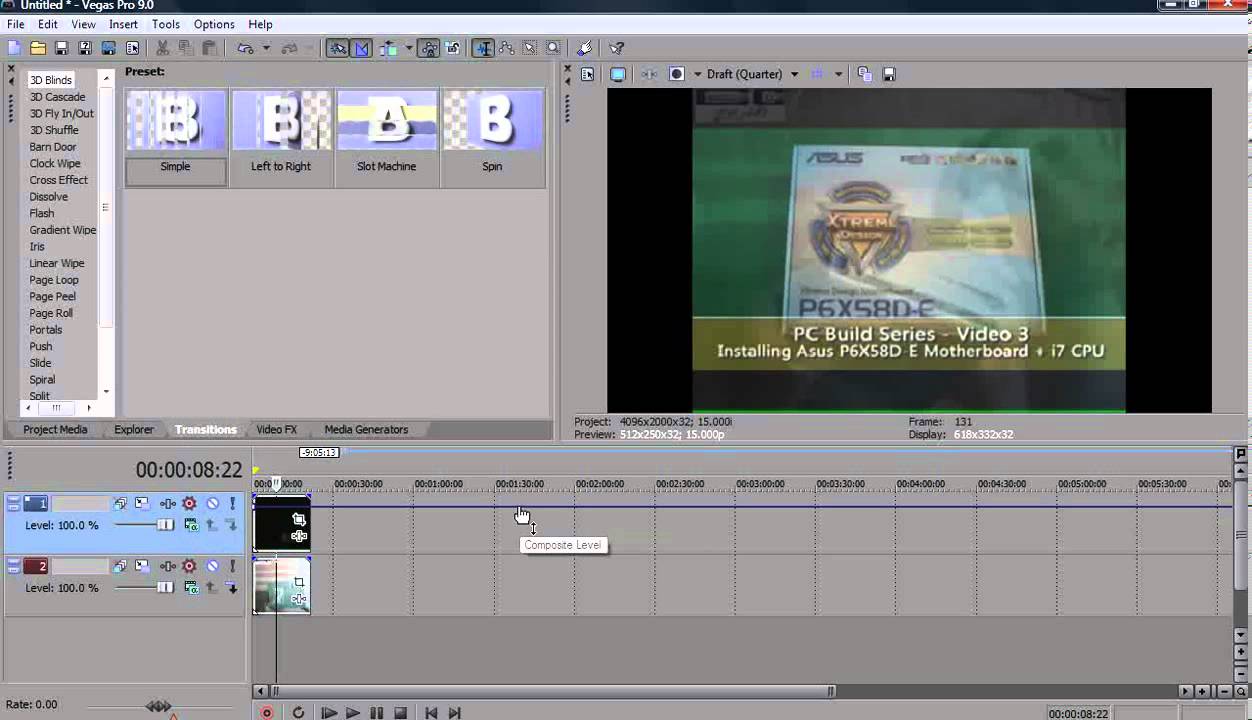
Task: Toggle Auto Ripple in the toolbar
Action: pyautogui.click(x=389, y=48)
